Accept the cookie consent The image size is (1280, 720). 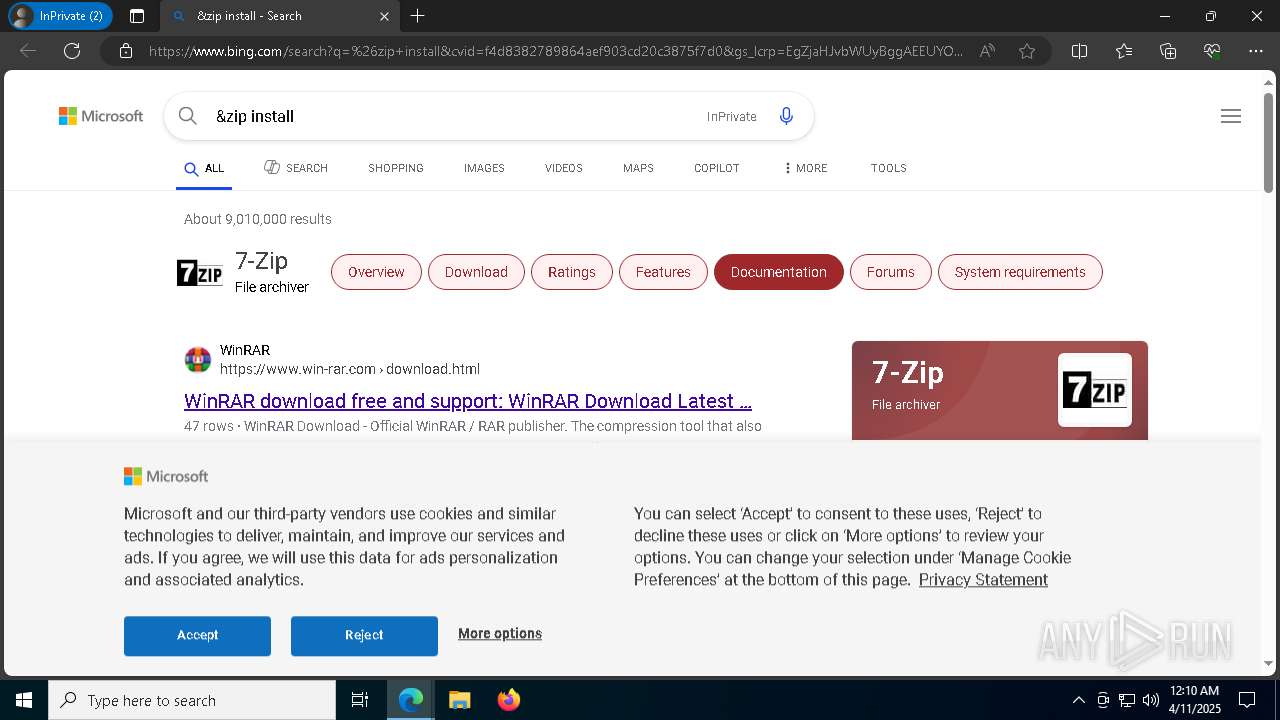click(x=197, y=635)
